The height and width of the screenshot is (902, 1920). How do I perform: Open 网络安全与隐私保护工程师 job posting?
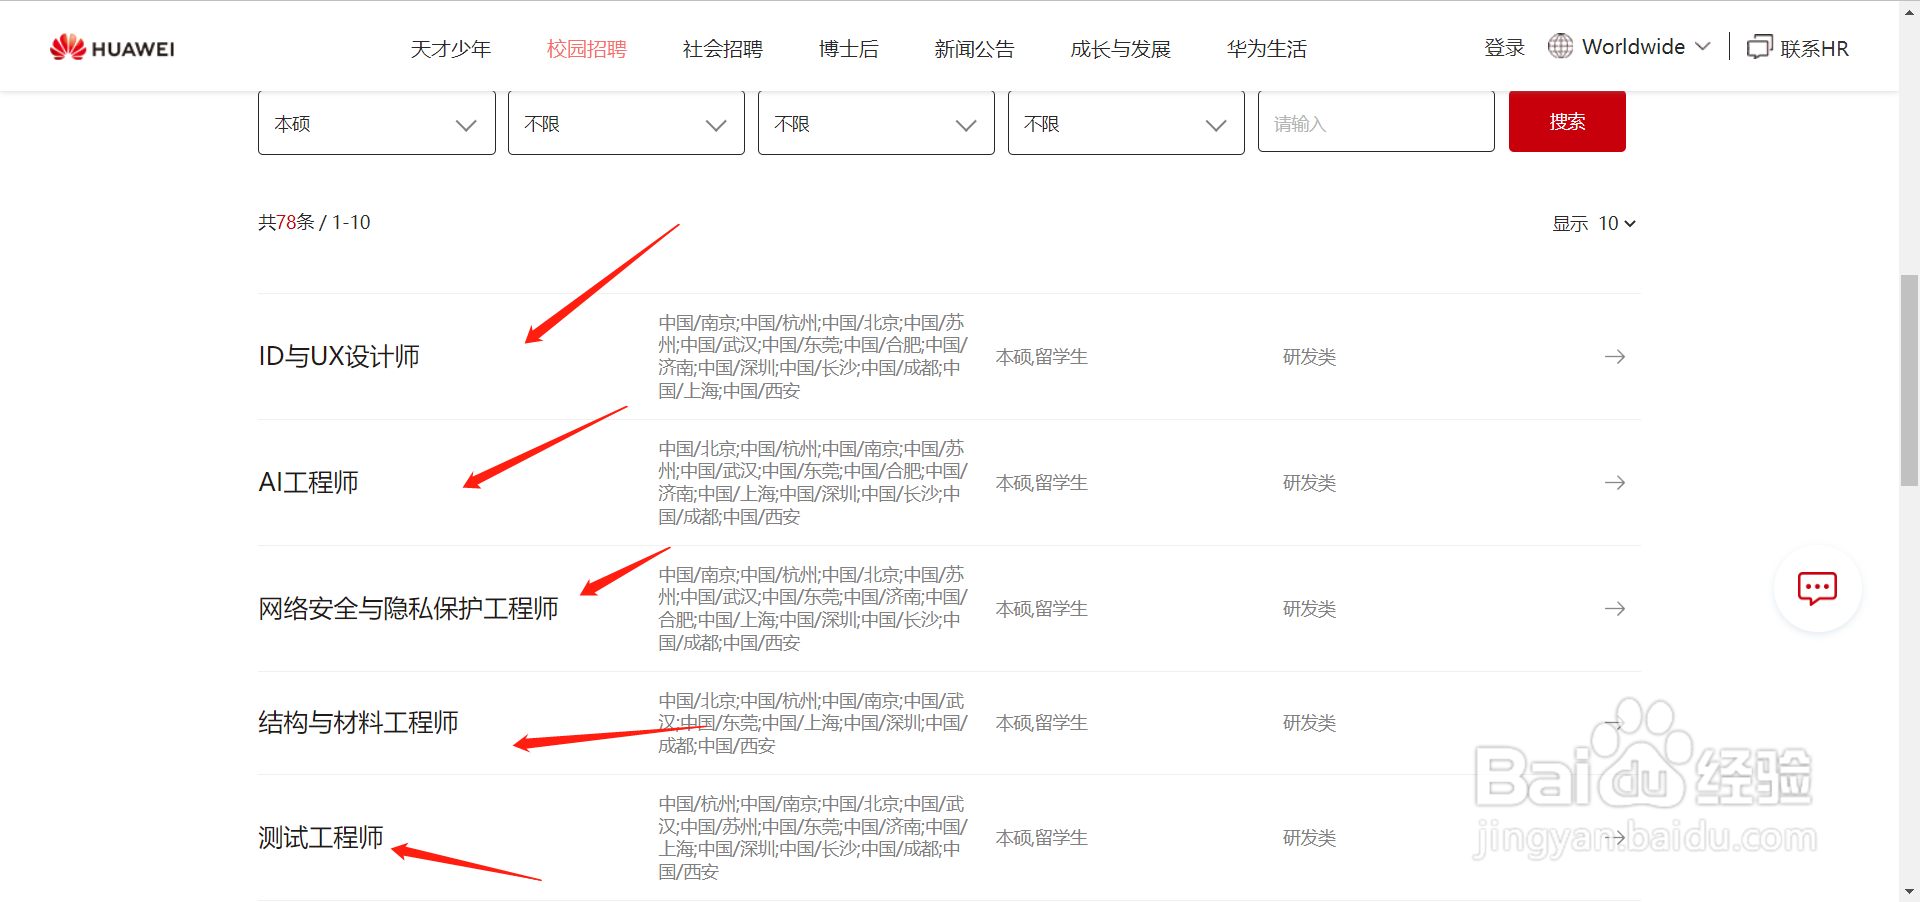coord(408,608)
